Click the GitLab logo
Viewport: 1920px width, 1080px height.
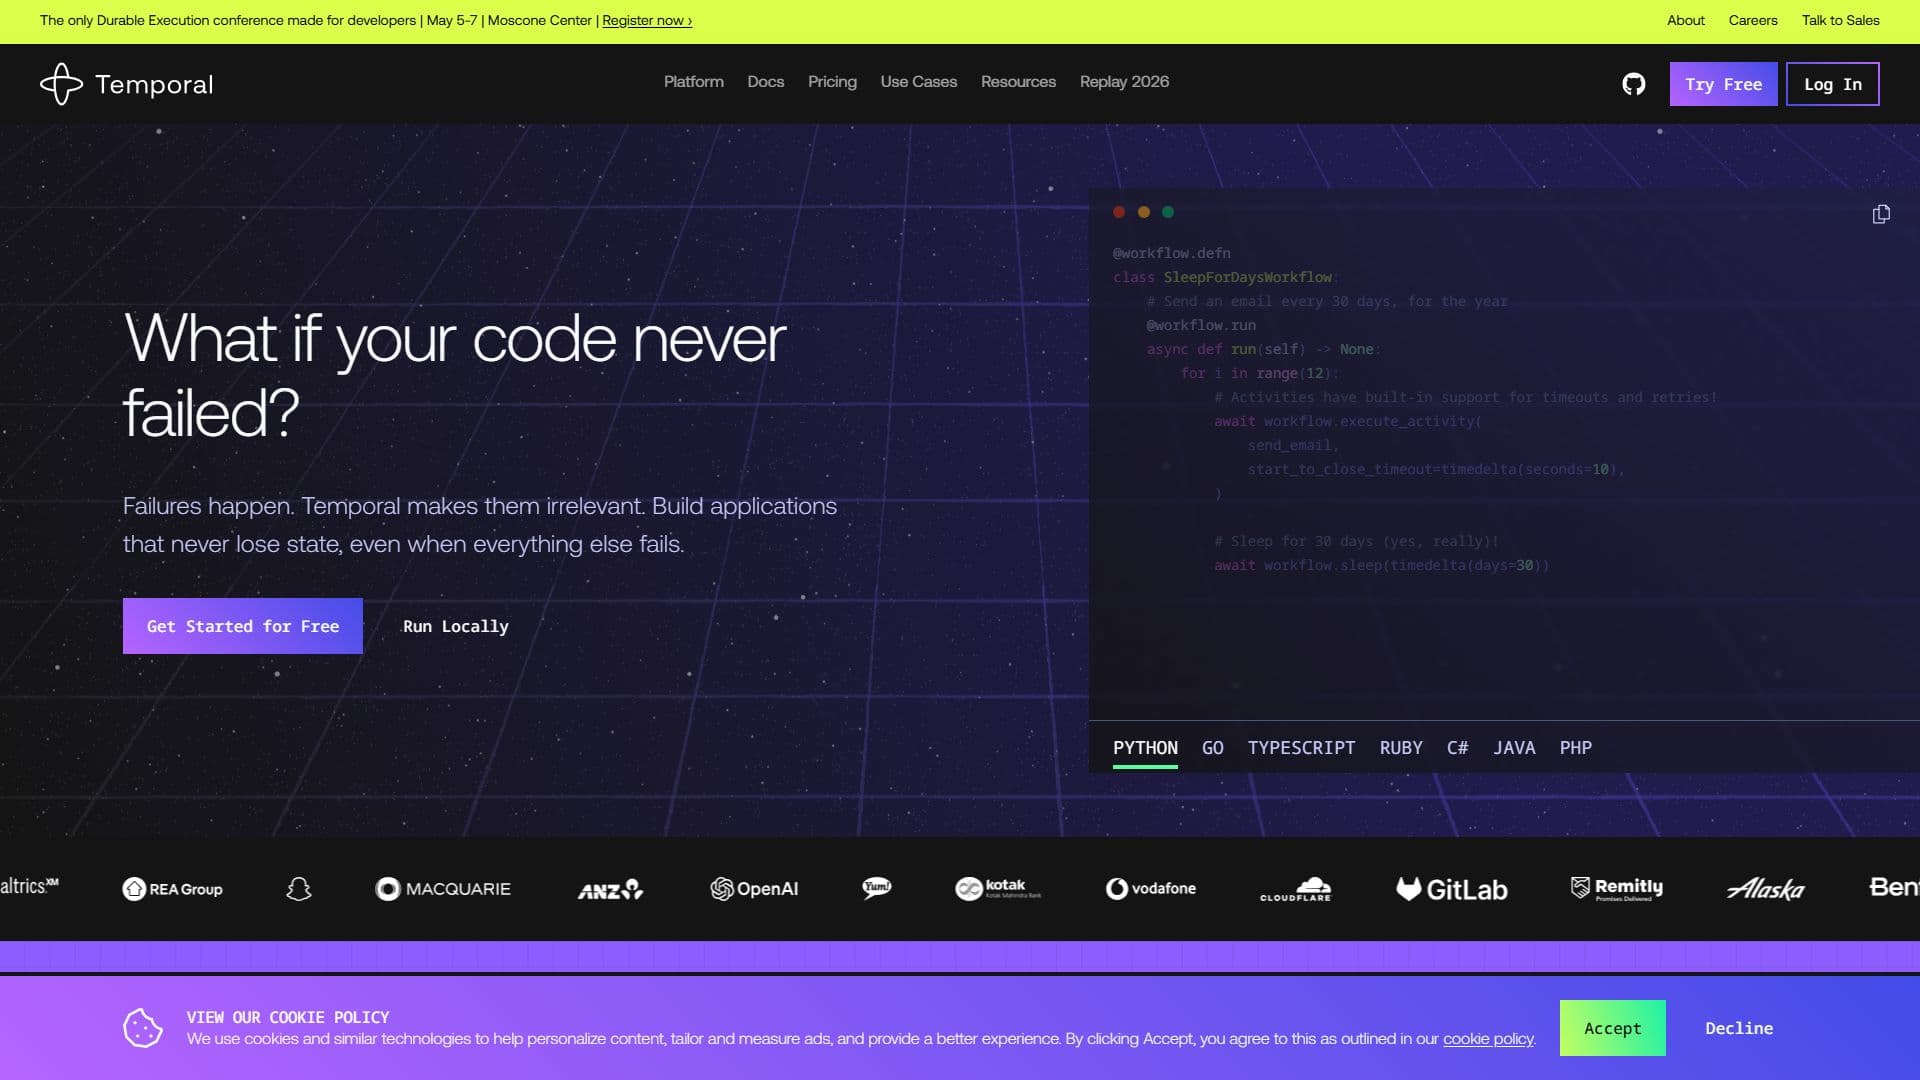1451,889
